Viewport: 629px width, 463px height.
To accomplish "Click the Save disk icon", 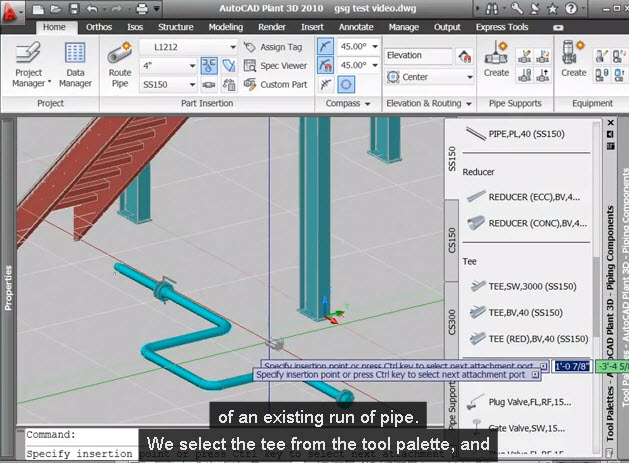I will [74, 9].
